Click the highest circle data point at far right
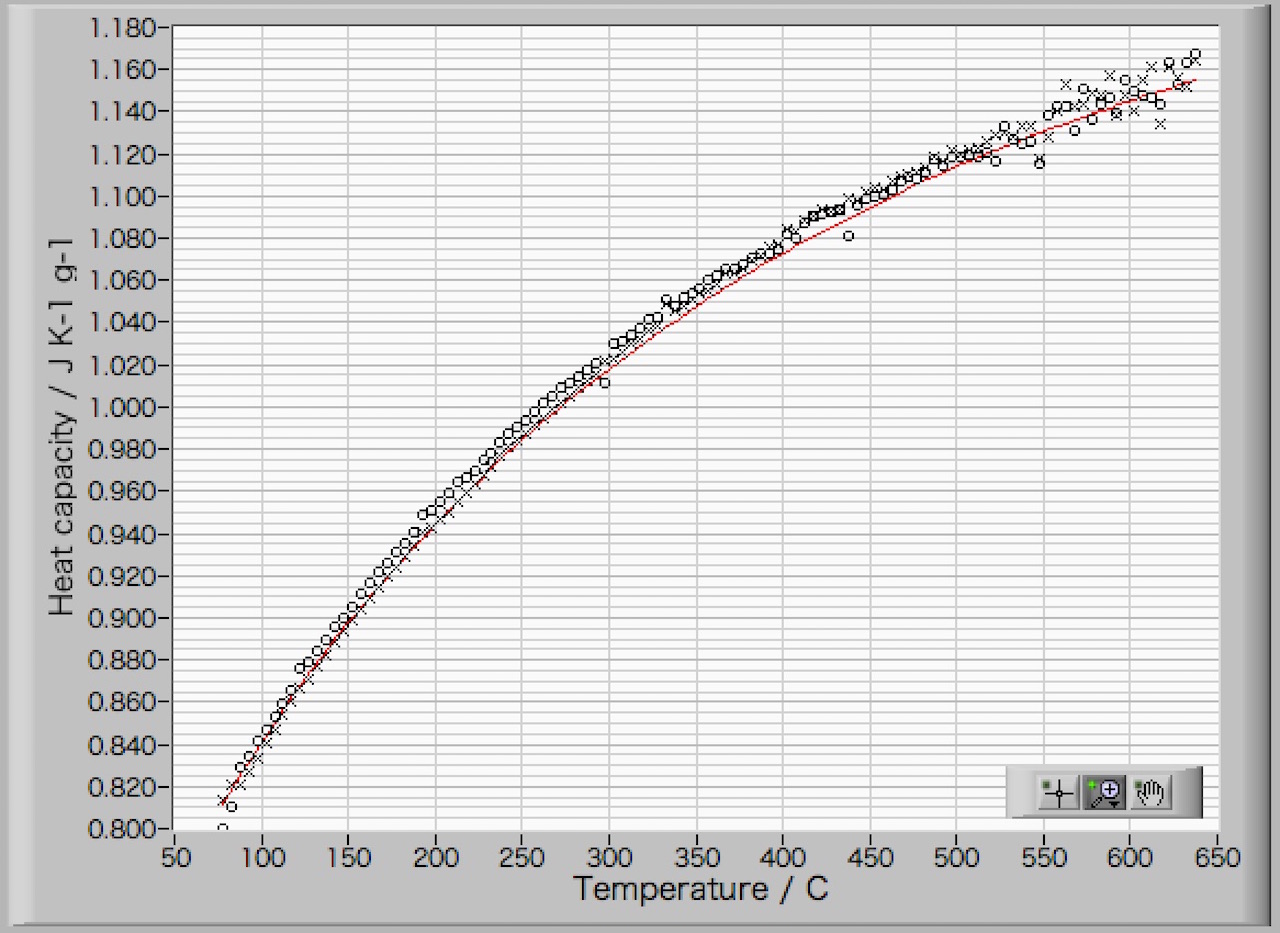This screenshot has width=1280, height=933. (1195, 54)
